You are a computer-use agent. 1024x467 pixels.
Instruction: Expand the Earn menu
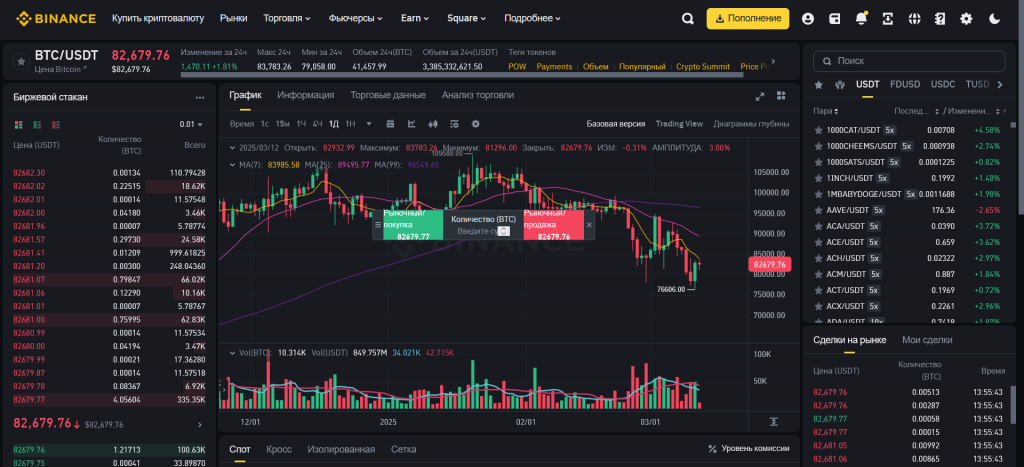415,18
